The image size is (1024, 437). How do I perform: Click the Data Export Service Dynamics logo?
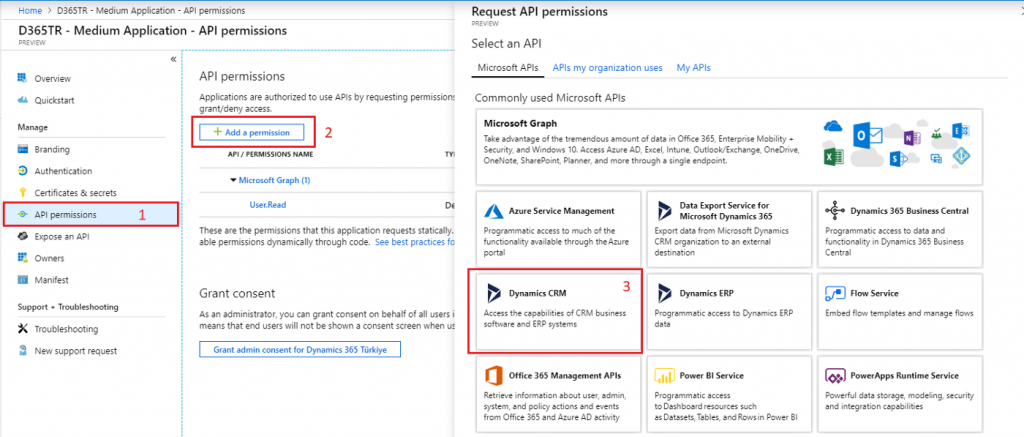coord(665,210)
